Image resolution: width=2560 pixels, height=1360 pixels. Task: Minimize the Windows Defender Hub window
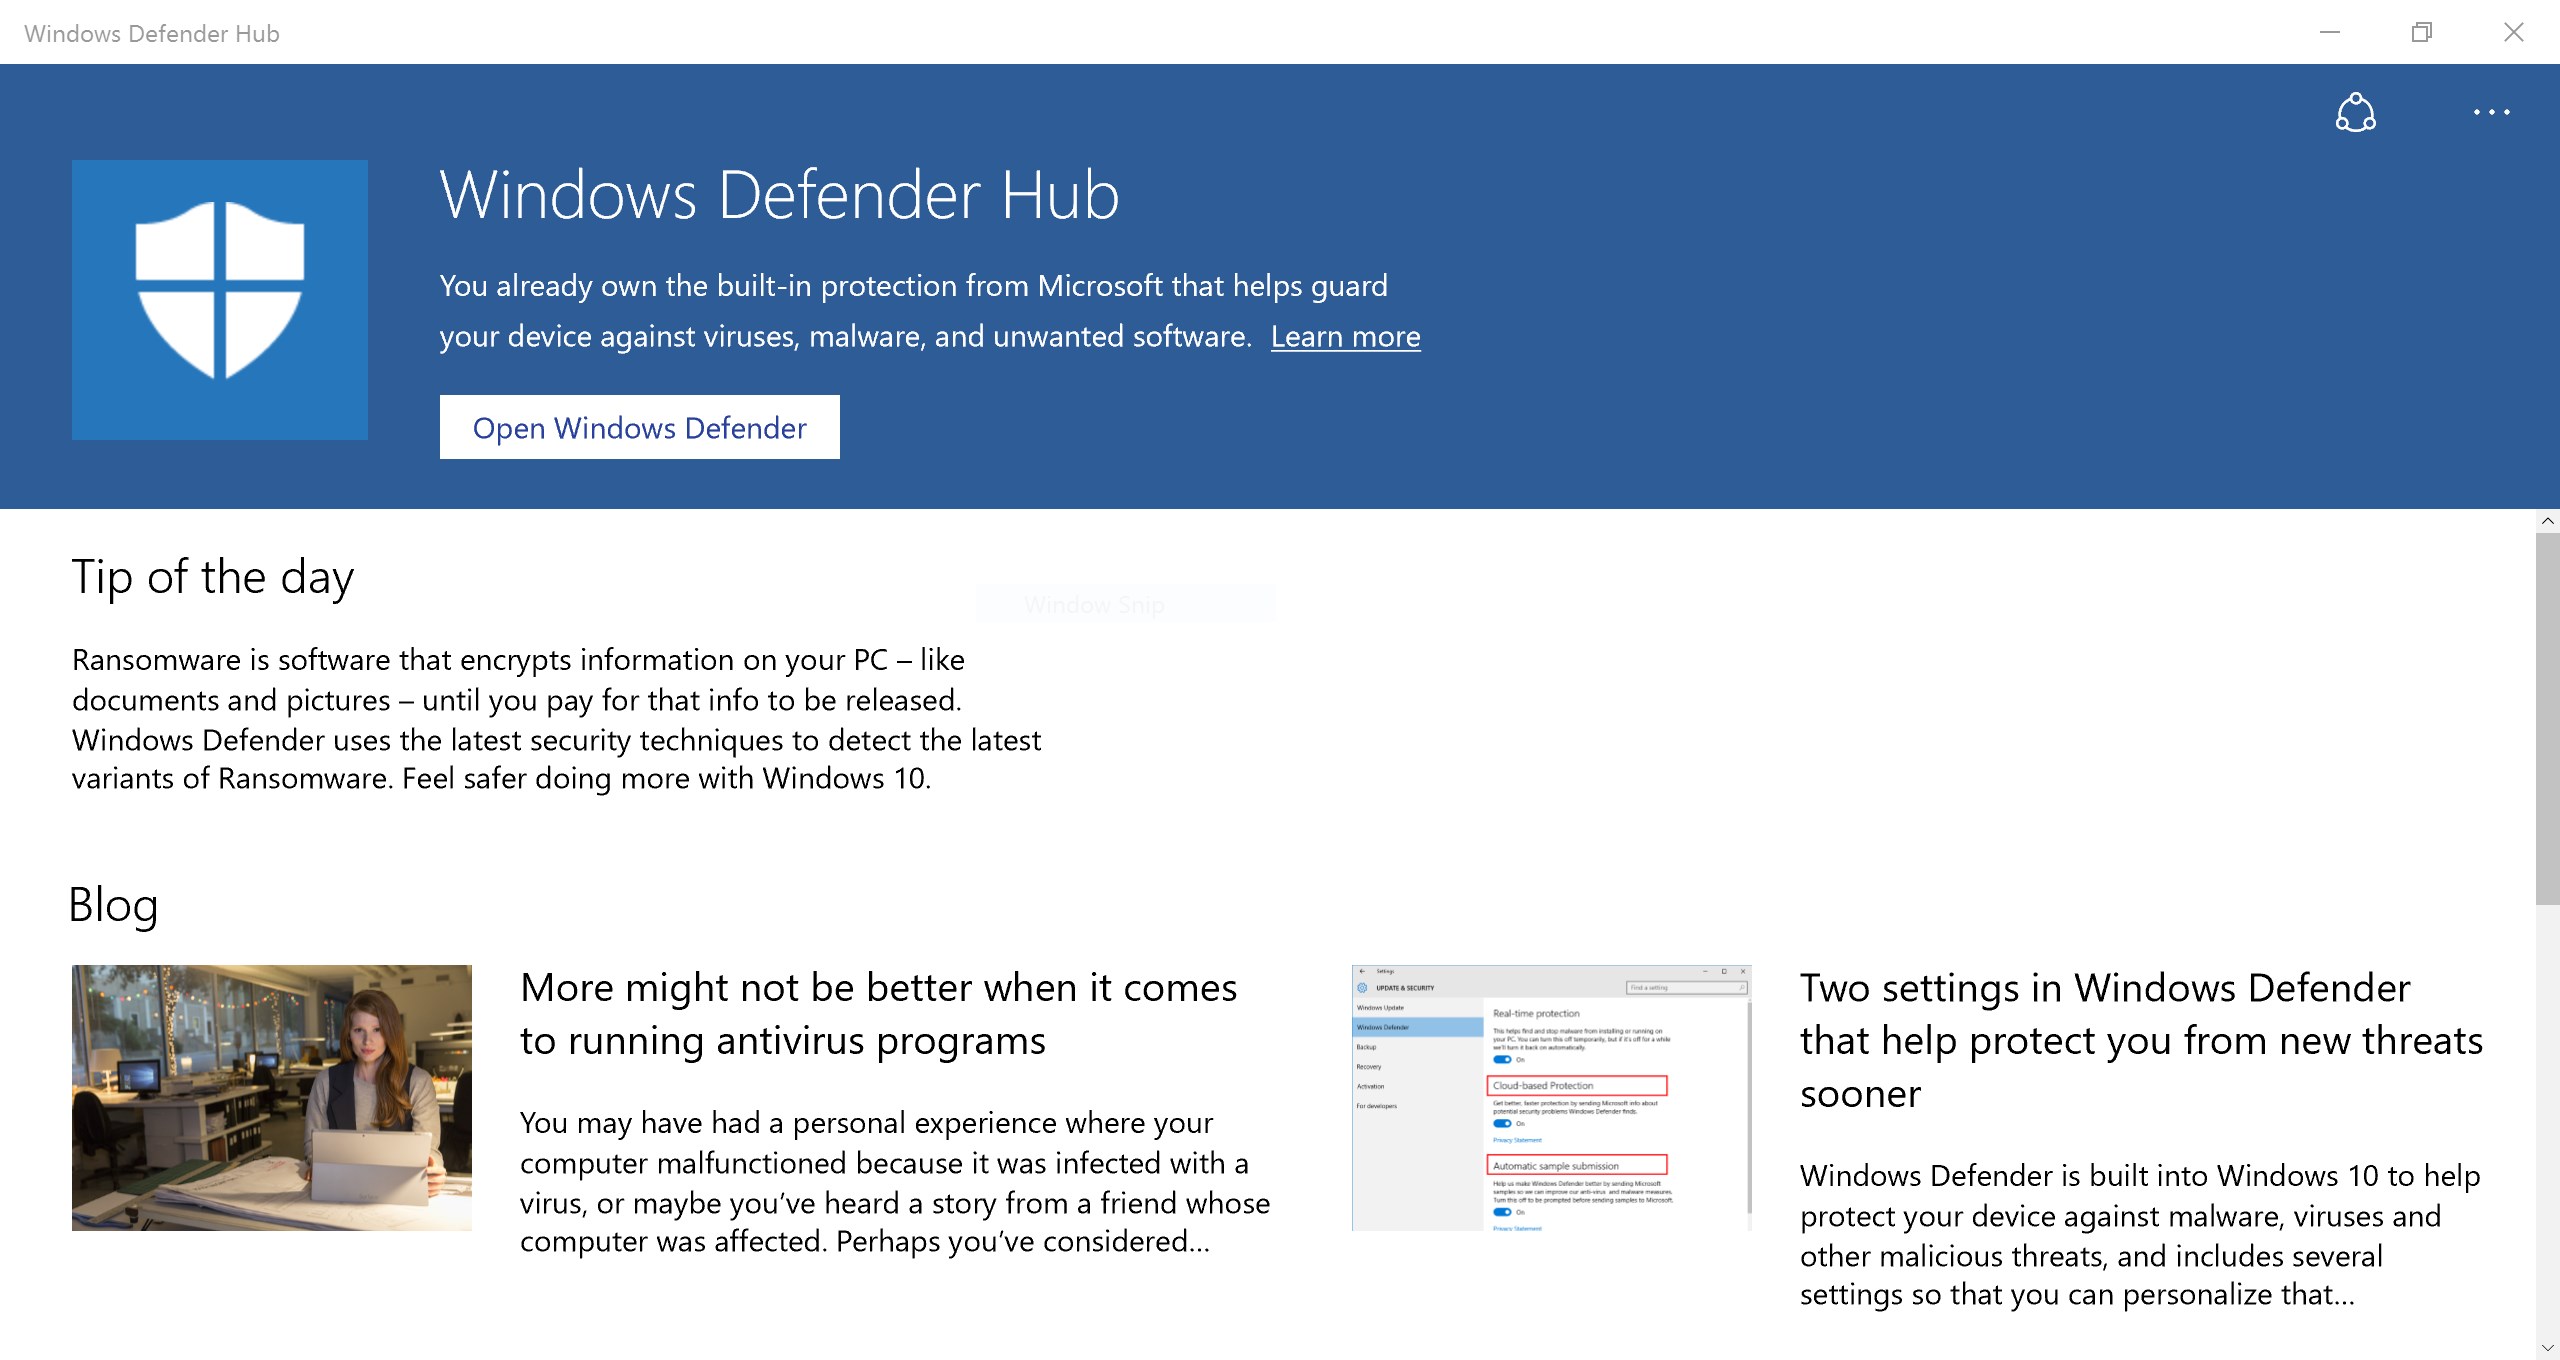pos(2330,33)
